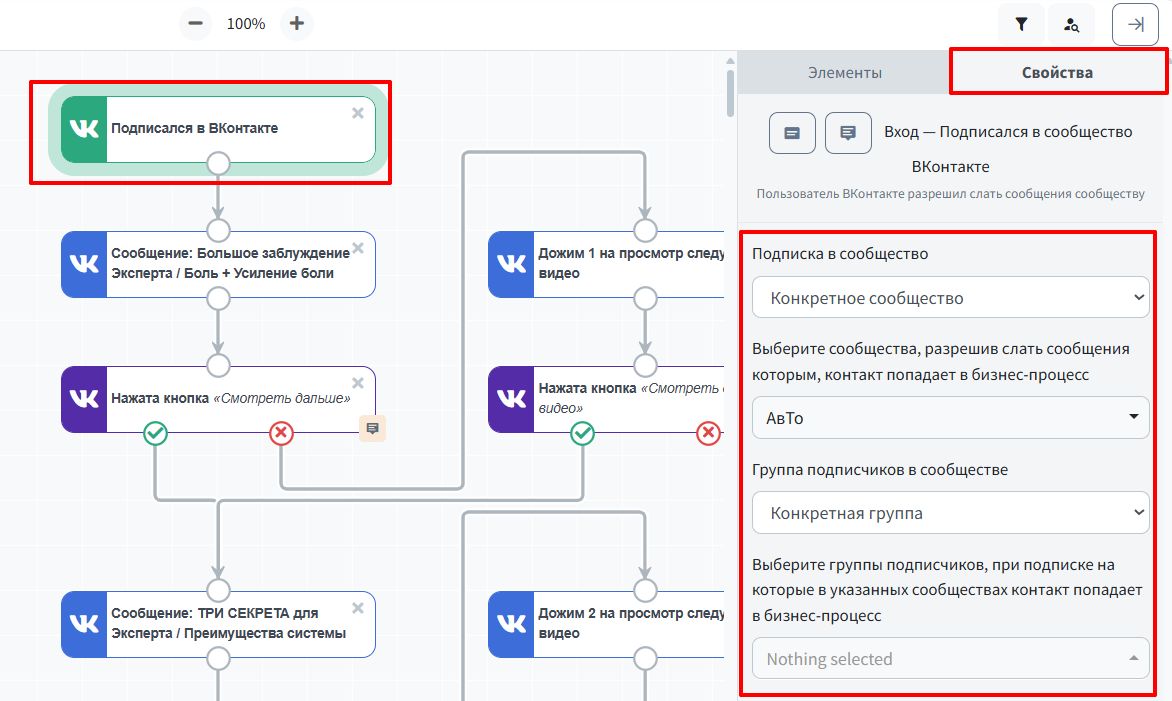Open the filter funnel icon

click(1021, 25)
